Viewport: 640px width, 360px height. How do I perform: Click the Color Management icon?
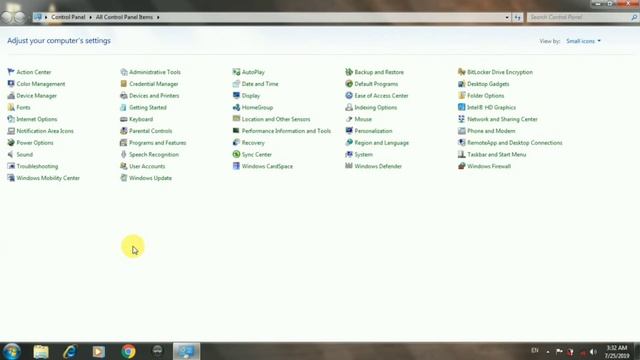[x=11, y=84]
